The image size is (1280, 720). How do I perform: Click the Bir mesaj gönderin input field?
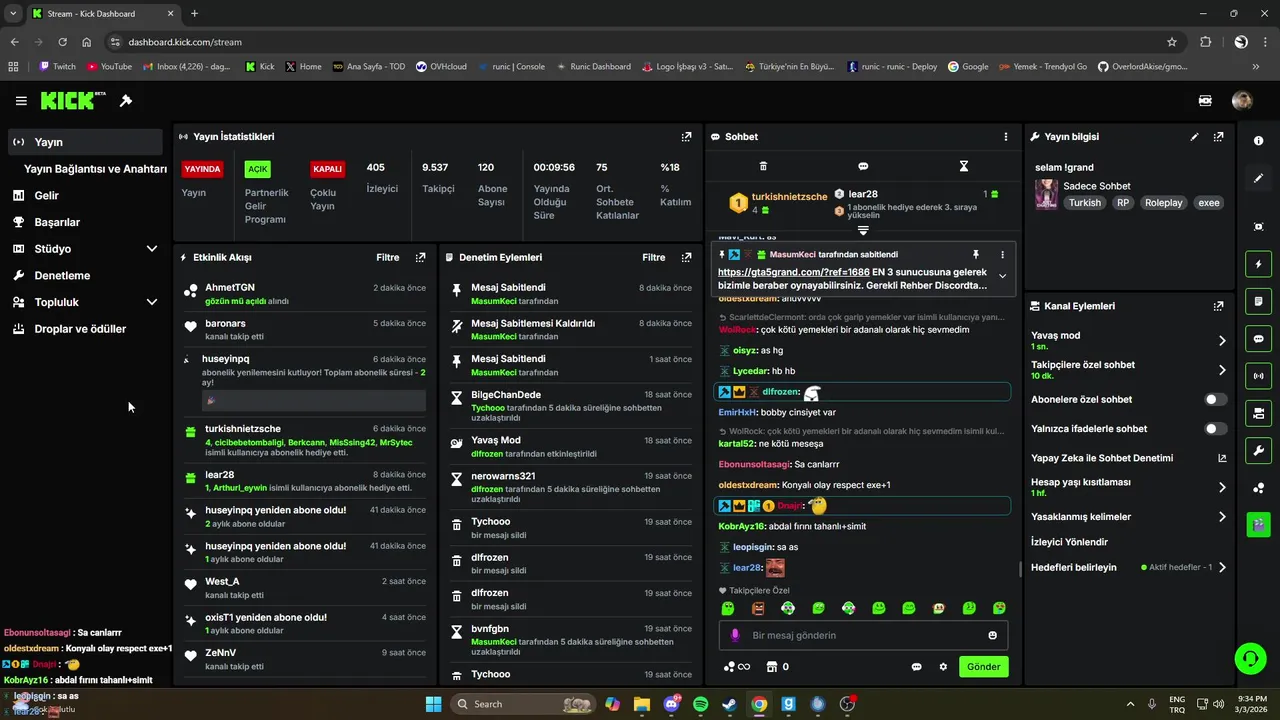click(x=863, y=635)
